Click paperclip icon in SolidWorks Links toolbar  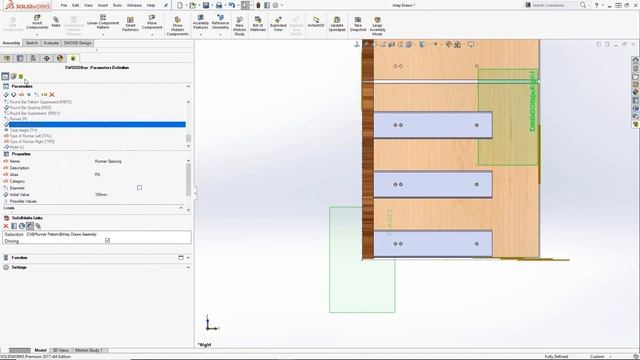pyautogui.click(x=38, y=226)
